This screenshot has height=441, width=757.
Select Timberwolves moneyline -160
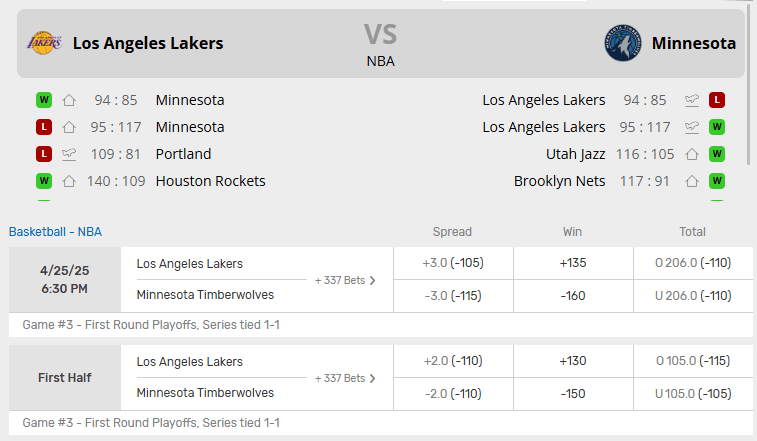click(573, 296)
